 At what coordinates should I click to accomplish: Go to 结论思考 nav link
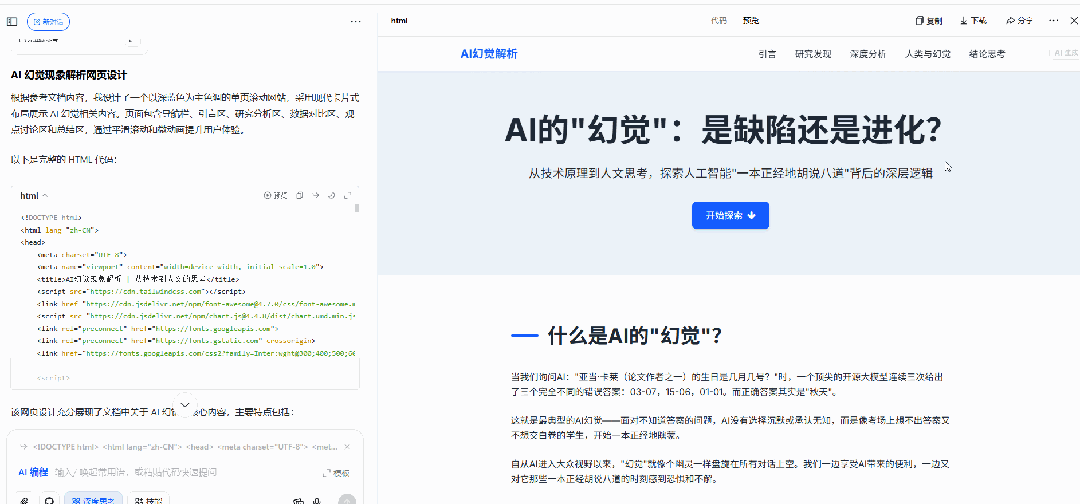(x=987, y=54)
